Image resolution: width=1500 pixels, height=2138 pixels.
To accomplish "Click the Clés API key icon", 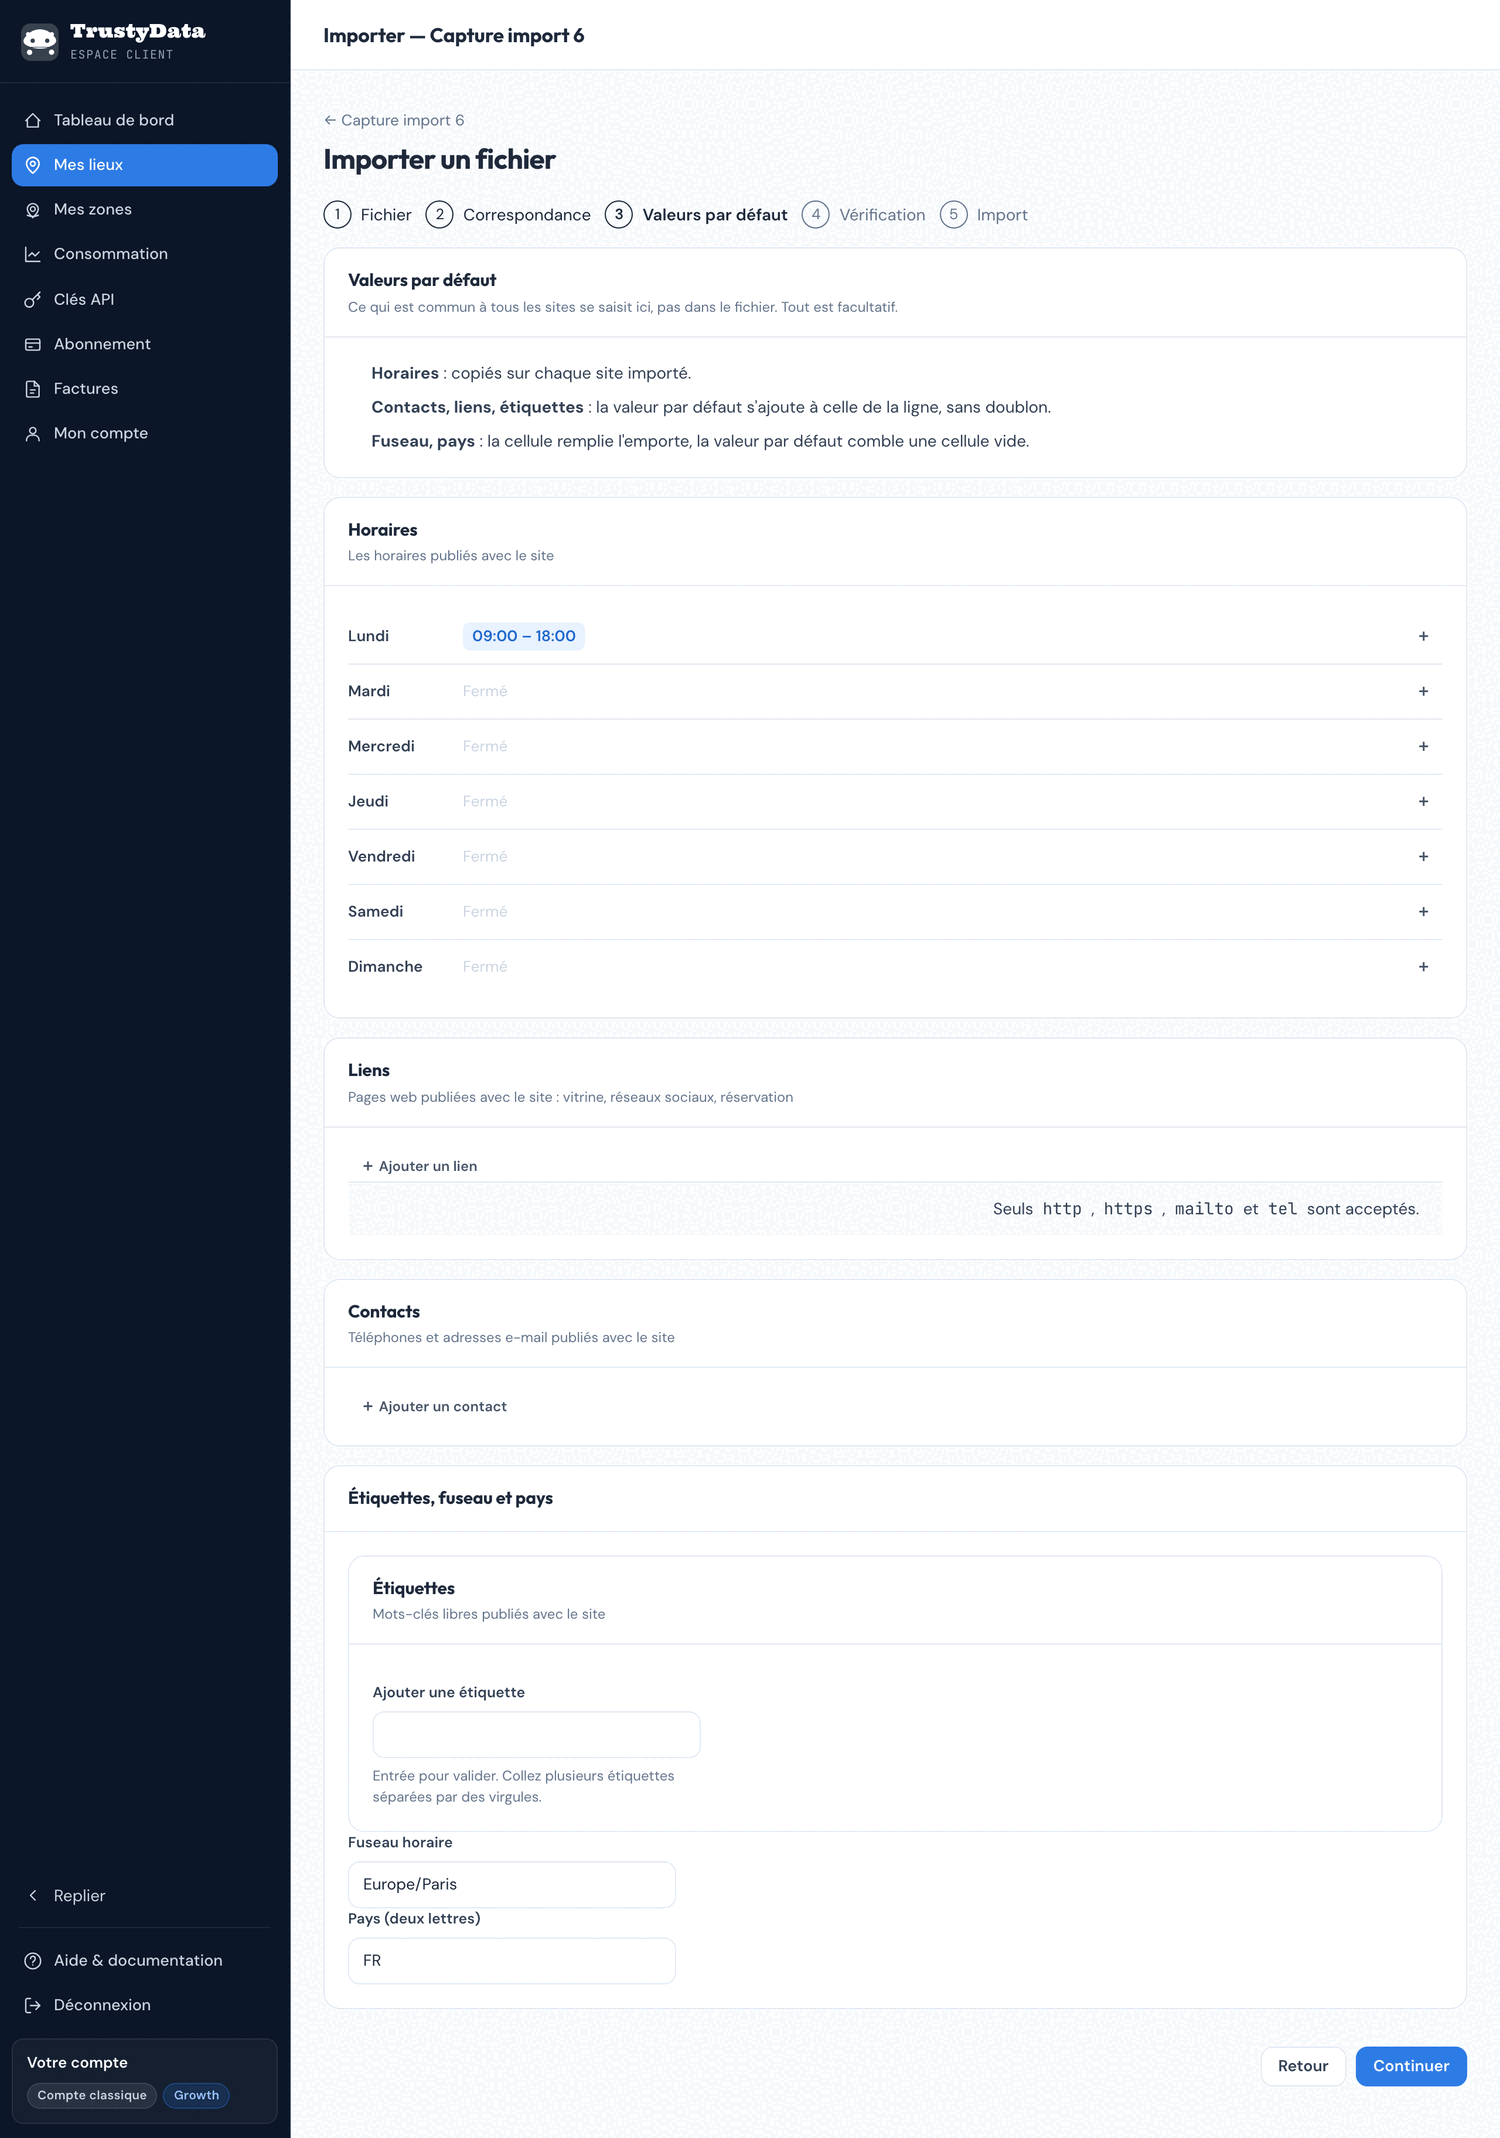I will [33, 299].
